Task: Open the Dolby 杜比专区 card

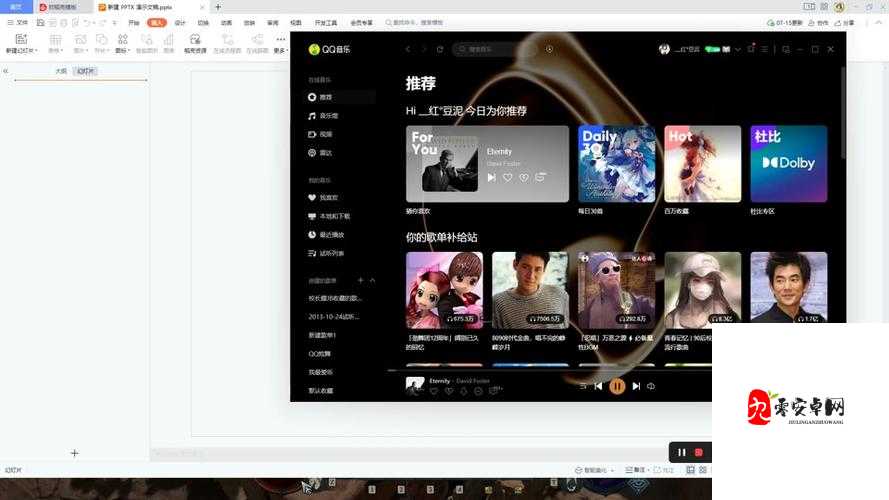Action: [x=788, y=164]
